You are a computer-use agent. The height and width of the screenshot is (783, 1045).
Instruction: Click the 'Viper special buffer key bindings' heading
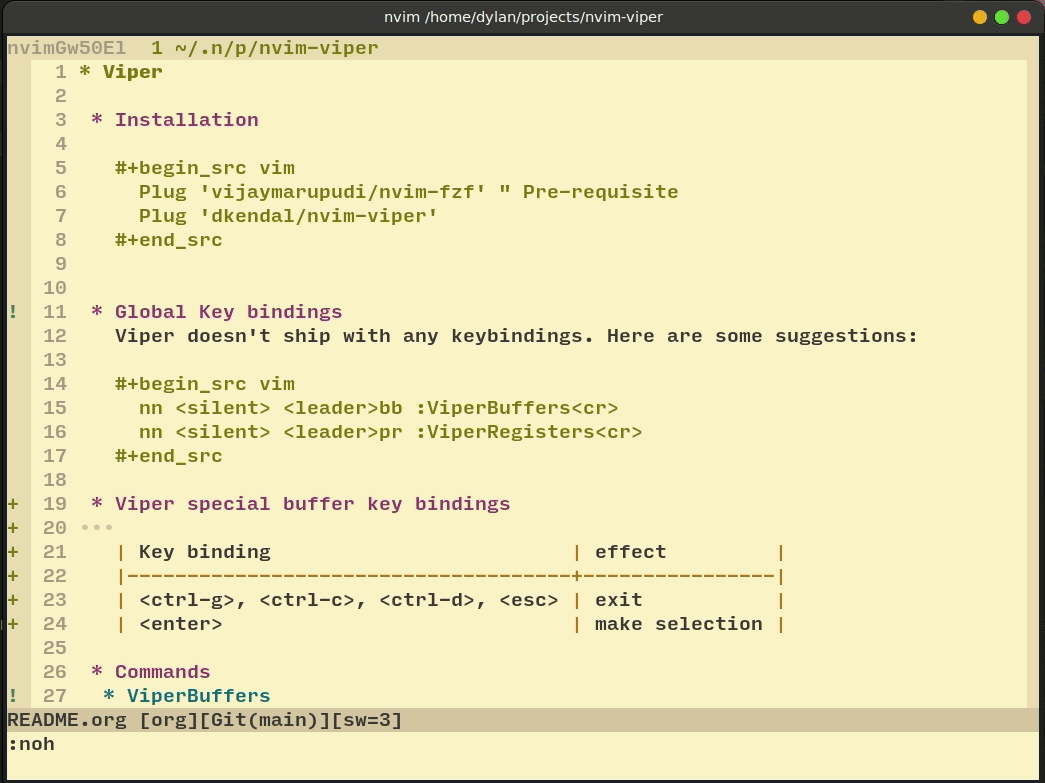pyautogui.click(x=313, y=504)
